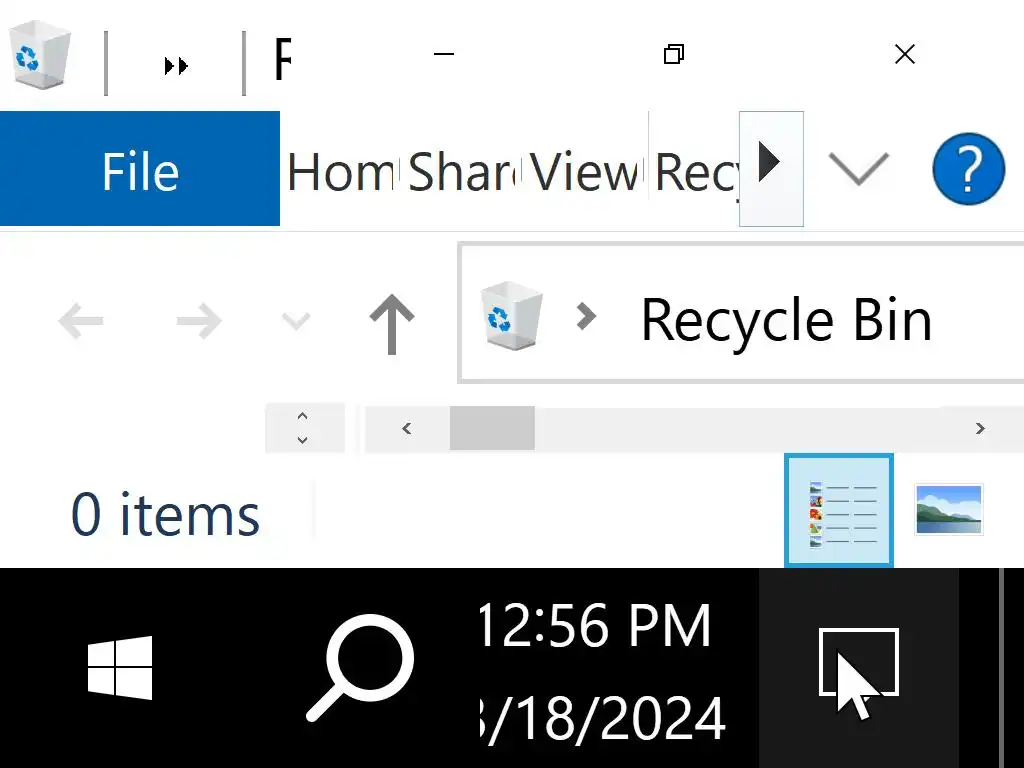Switch to large thumbnails view
Screen dimensions: 1024x768
[x=948, y=509]
